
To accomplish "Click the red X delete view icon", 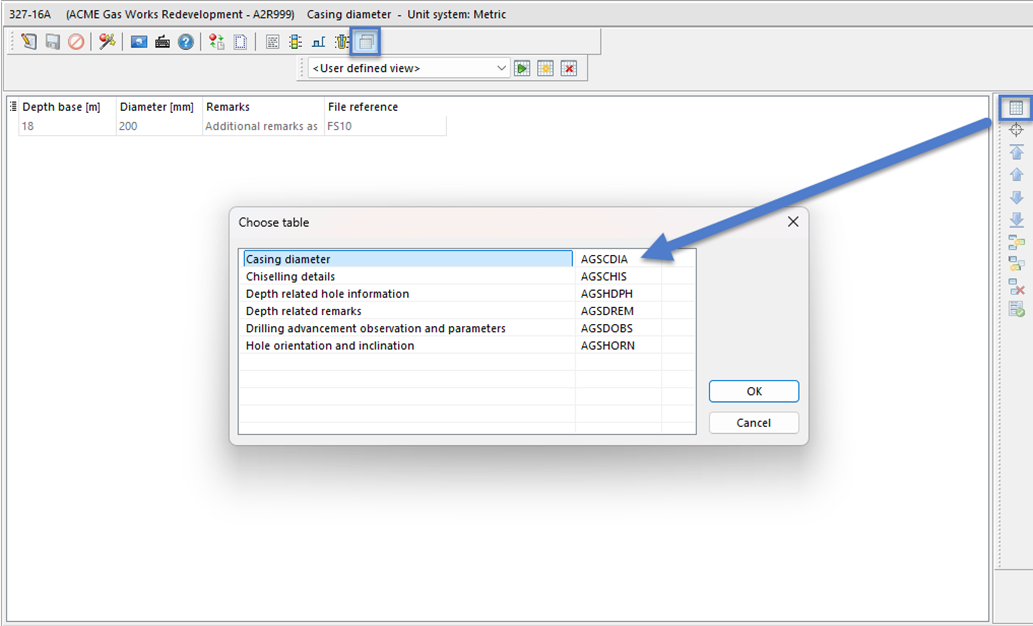I will click(568, 68).
